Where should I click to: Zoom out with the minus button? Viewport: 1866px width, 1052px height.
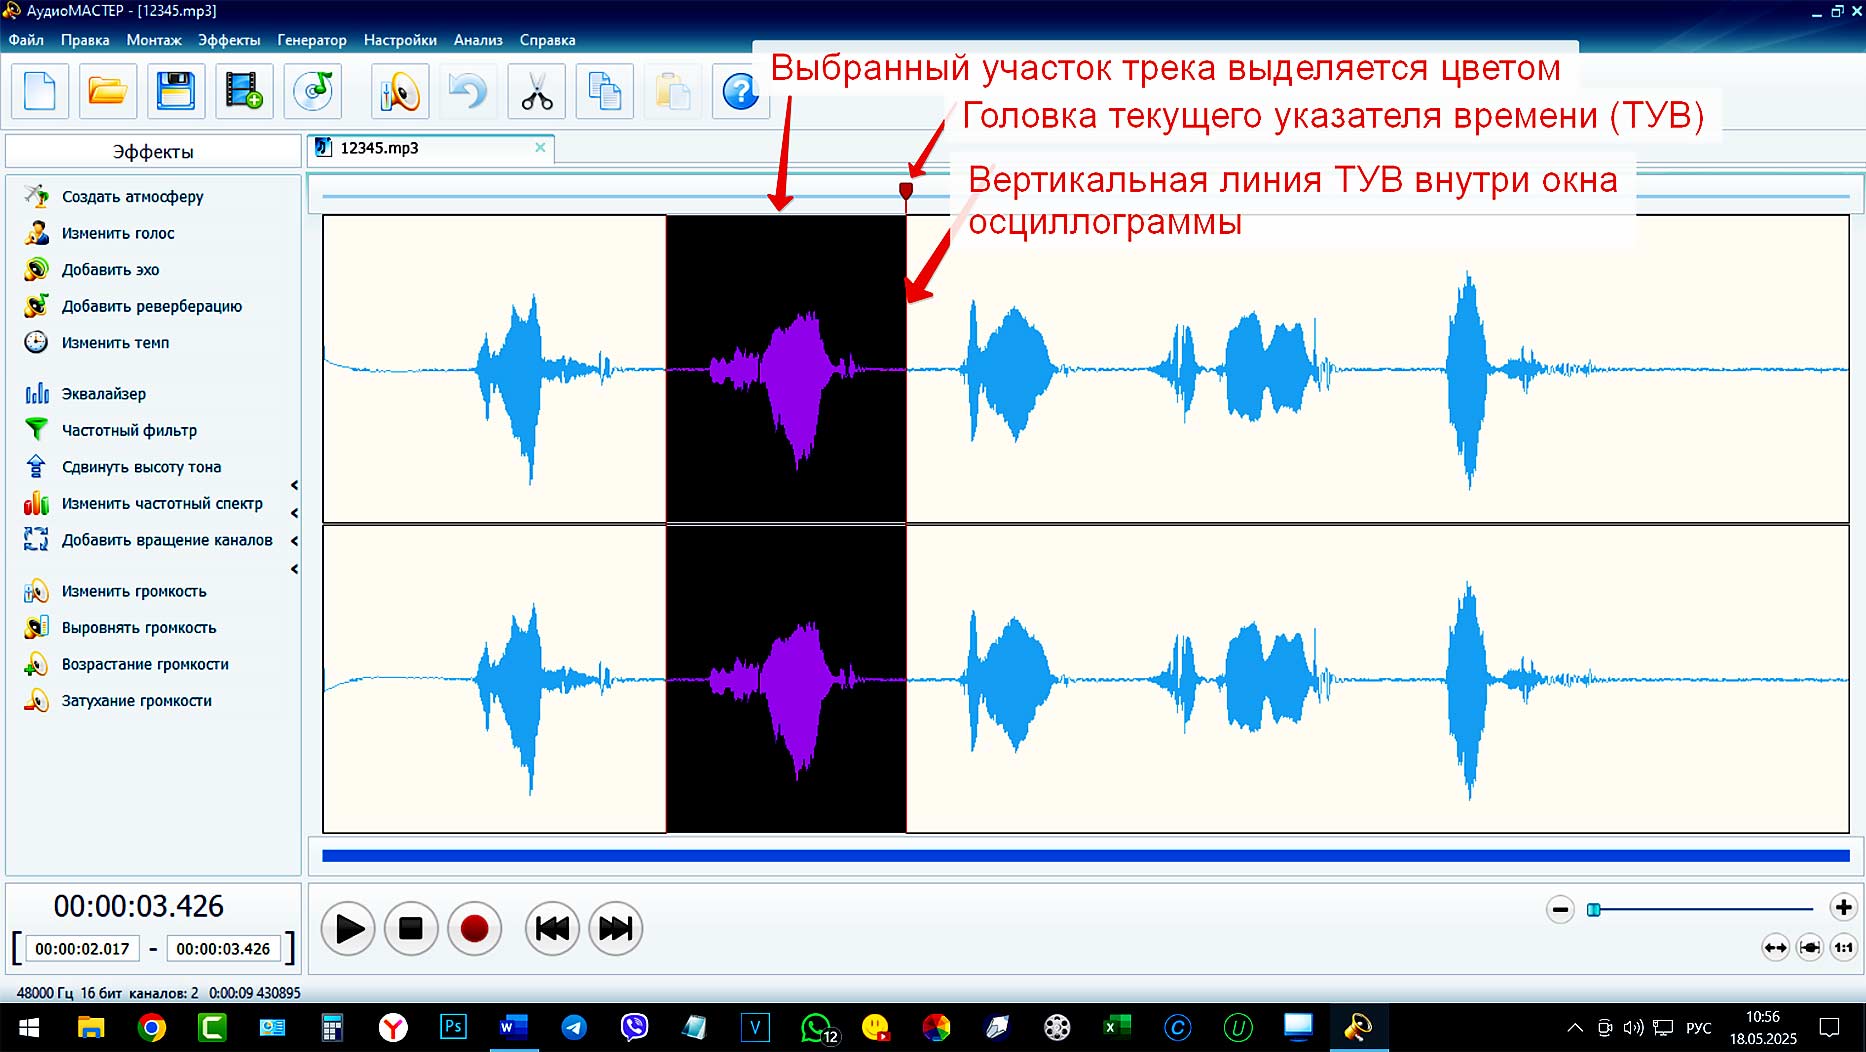1560,909
